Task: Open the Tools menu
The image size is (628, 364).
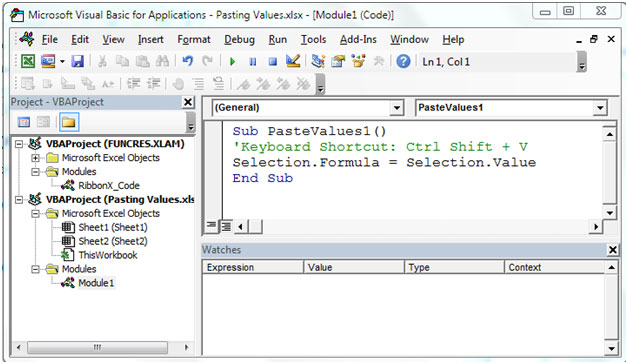Action: click(x=313, y=39)
